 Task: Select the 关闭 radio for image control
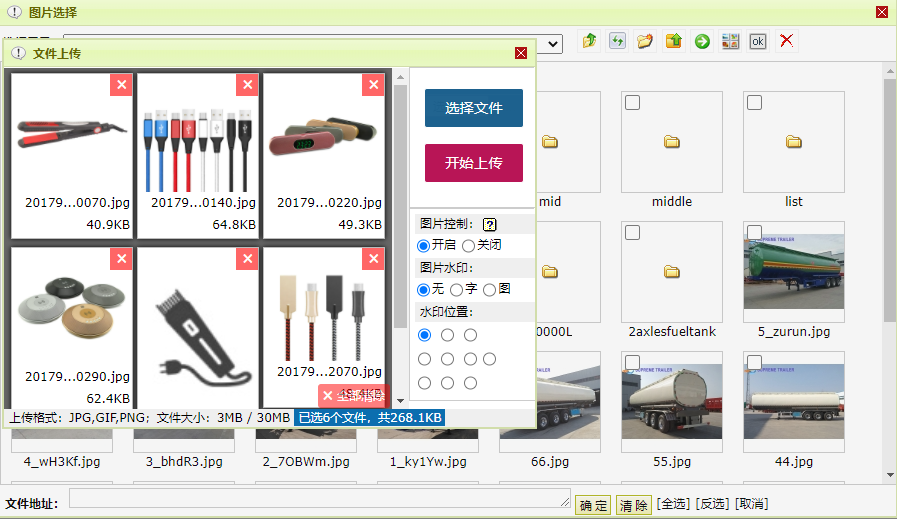pyautogui.click(x=468, y=245)
